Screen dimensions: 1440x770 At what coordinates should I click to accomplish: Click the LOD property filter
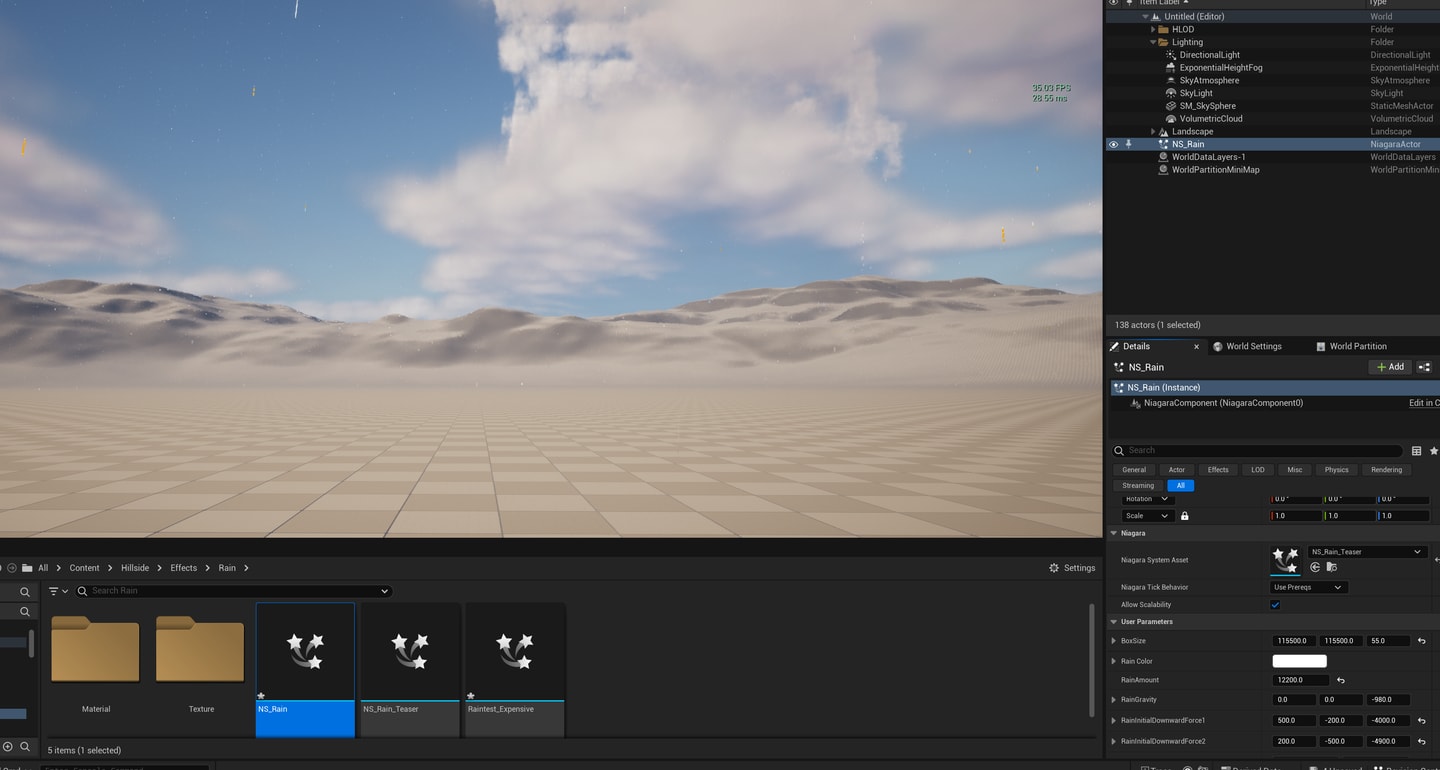1258,470
